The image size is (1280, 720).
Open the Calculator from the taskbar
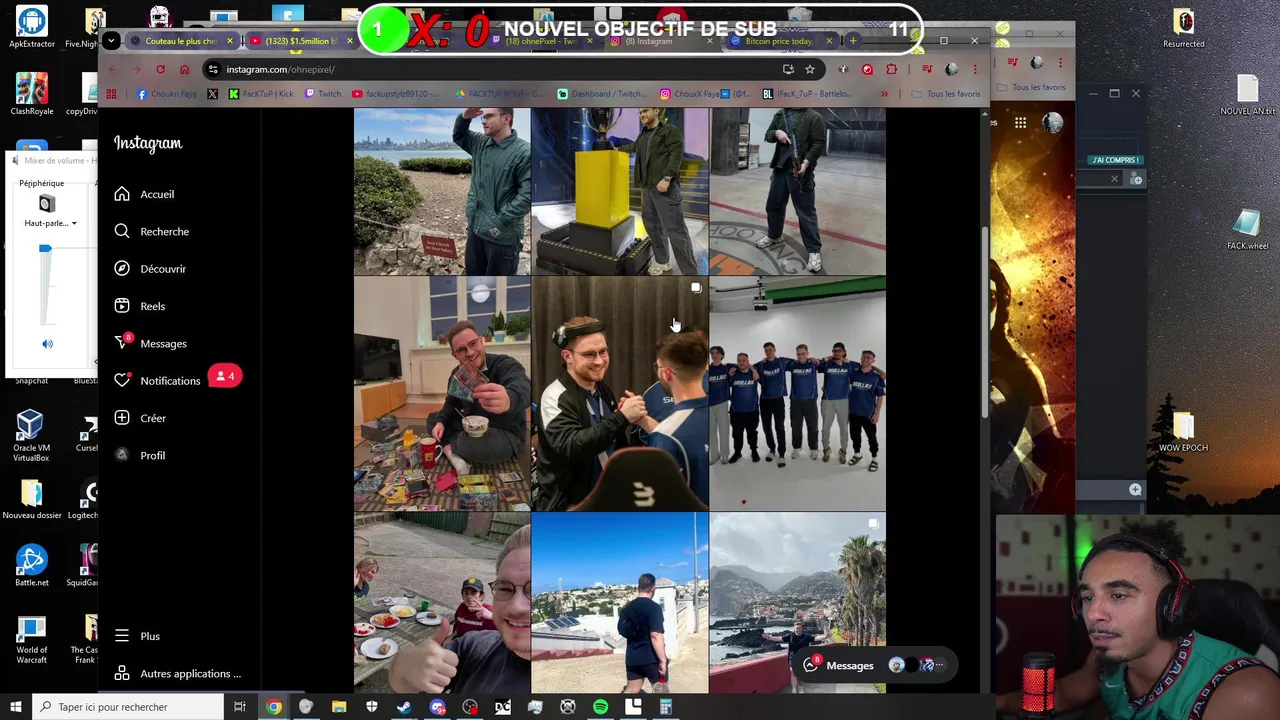(665, 707)
